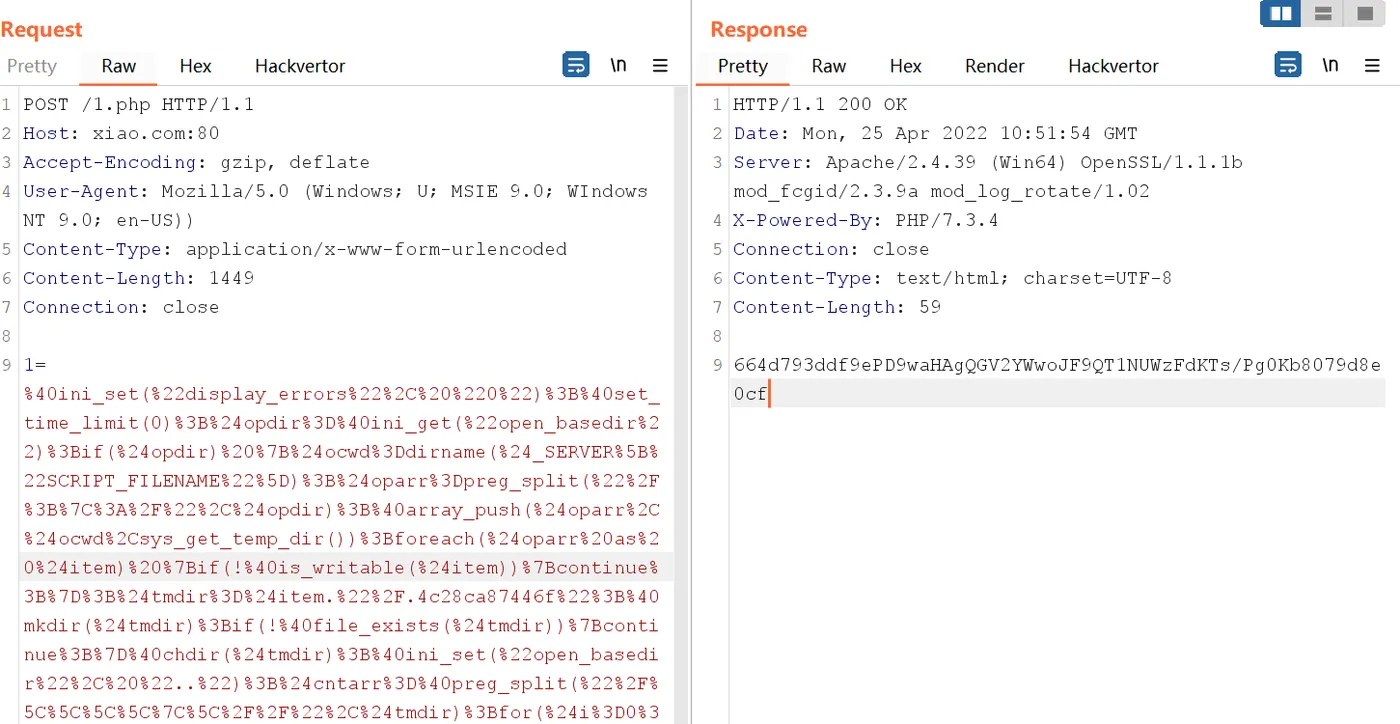1400x724 pixels.
Task: Click the request 'Connection: close' header
Action: [121, 307]
